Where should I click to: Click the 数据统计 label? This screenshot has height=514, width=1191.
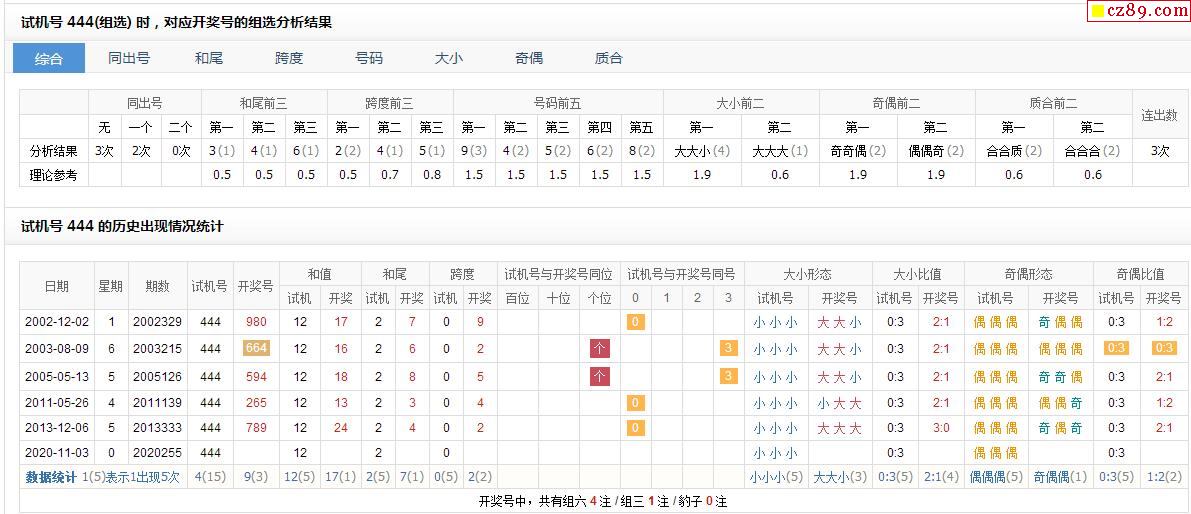tap(51, 478)
